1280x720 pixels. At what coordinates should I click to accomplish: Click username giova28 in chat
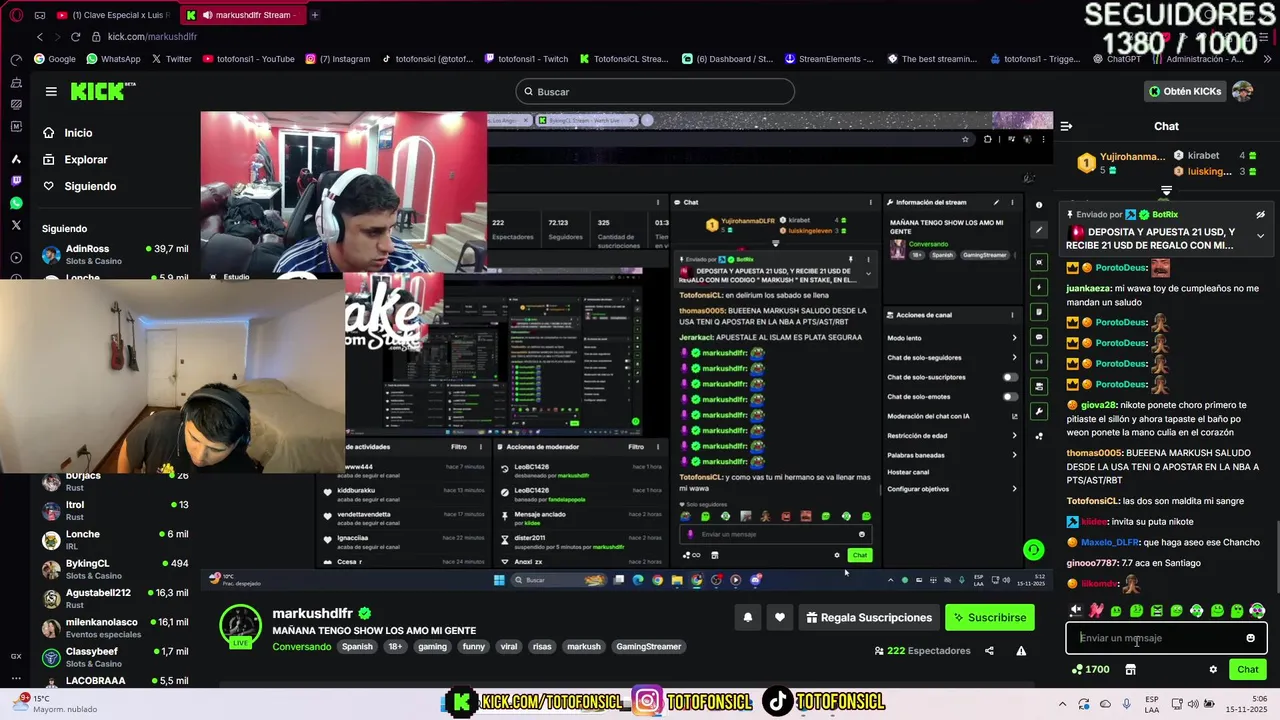click(x=1098, y=405)
